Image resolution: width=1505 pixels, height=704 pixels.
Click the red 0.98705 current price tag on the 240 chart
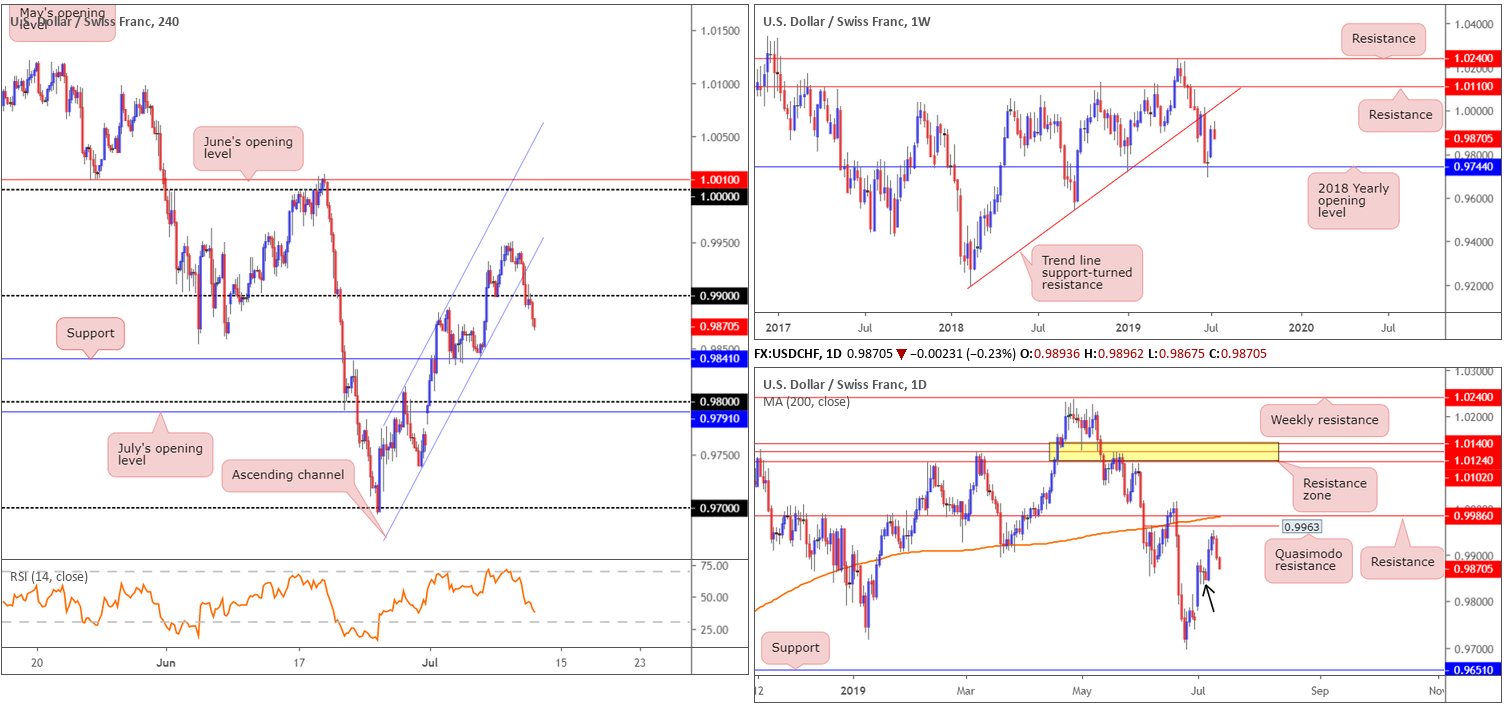coord(720,326)
